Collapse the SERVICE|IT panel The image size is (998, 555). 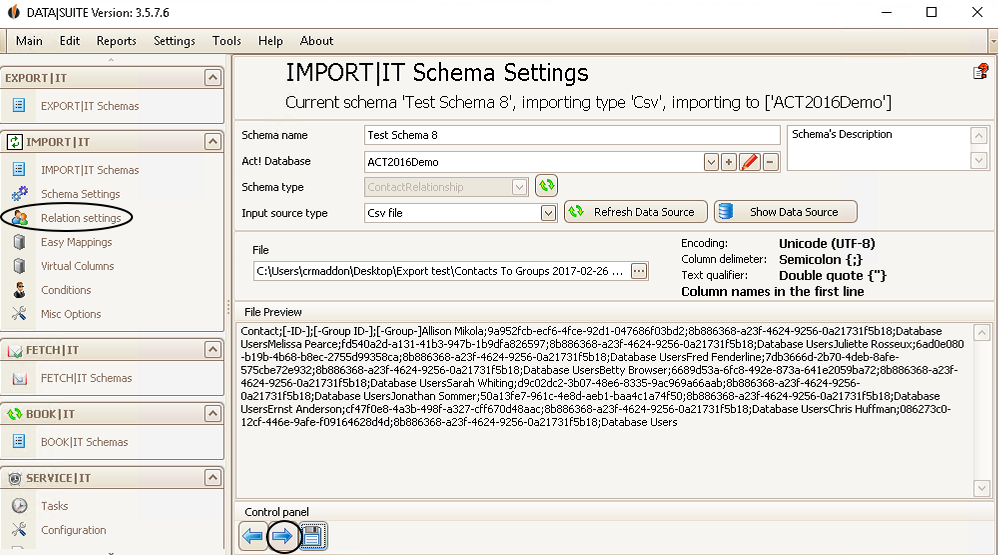213,477
